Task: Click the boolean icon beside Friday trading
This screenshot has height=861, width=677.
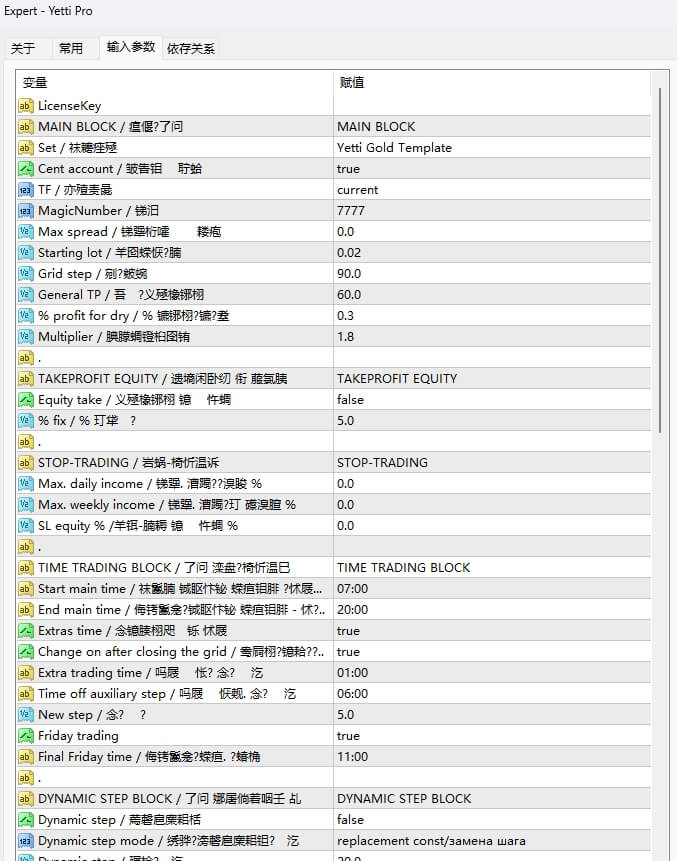Action: pyautogui.click(x=26, y=736)
